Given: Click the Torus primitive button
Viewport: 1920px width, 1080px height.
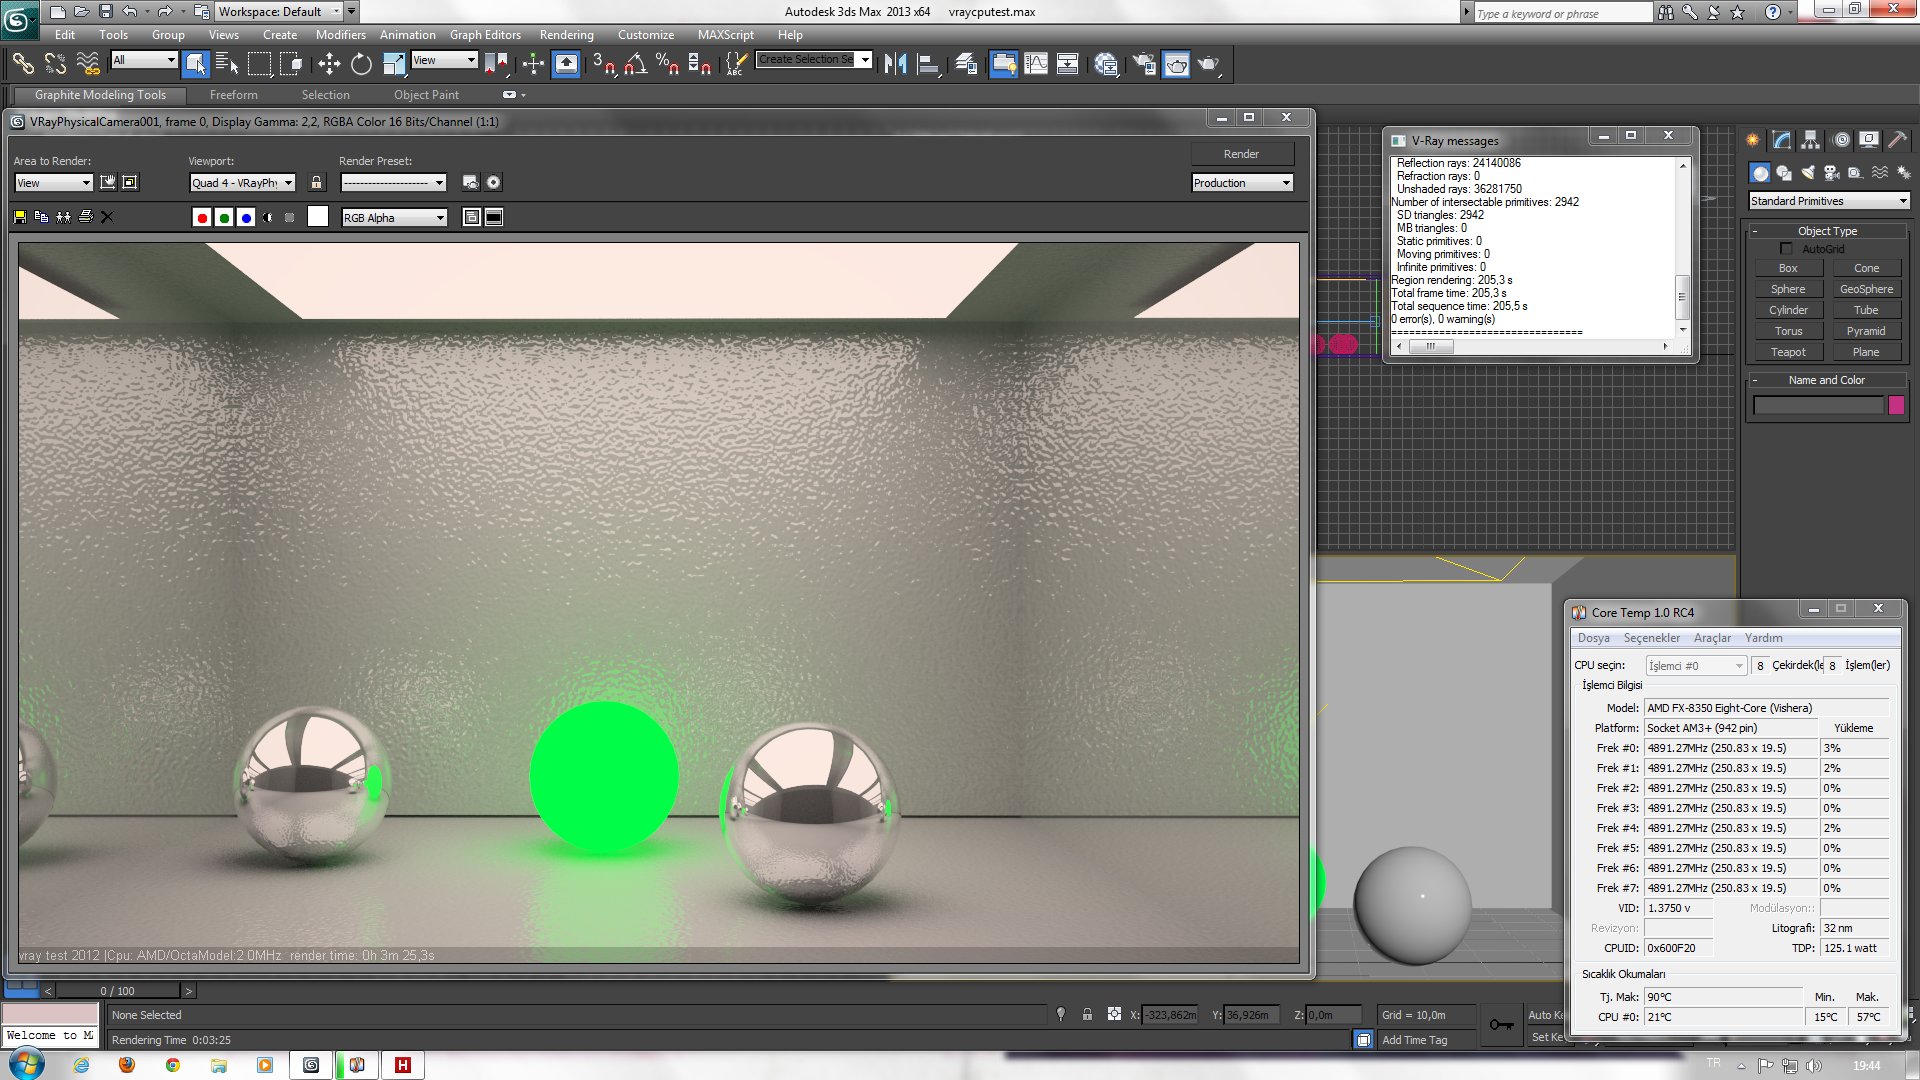Looking at the screenshot, I should tap(1788, 331).
